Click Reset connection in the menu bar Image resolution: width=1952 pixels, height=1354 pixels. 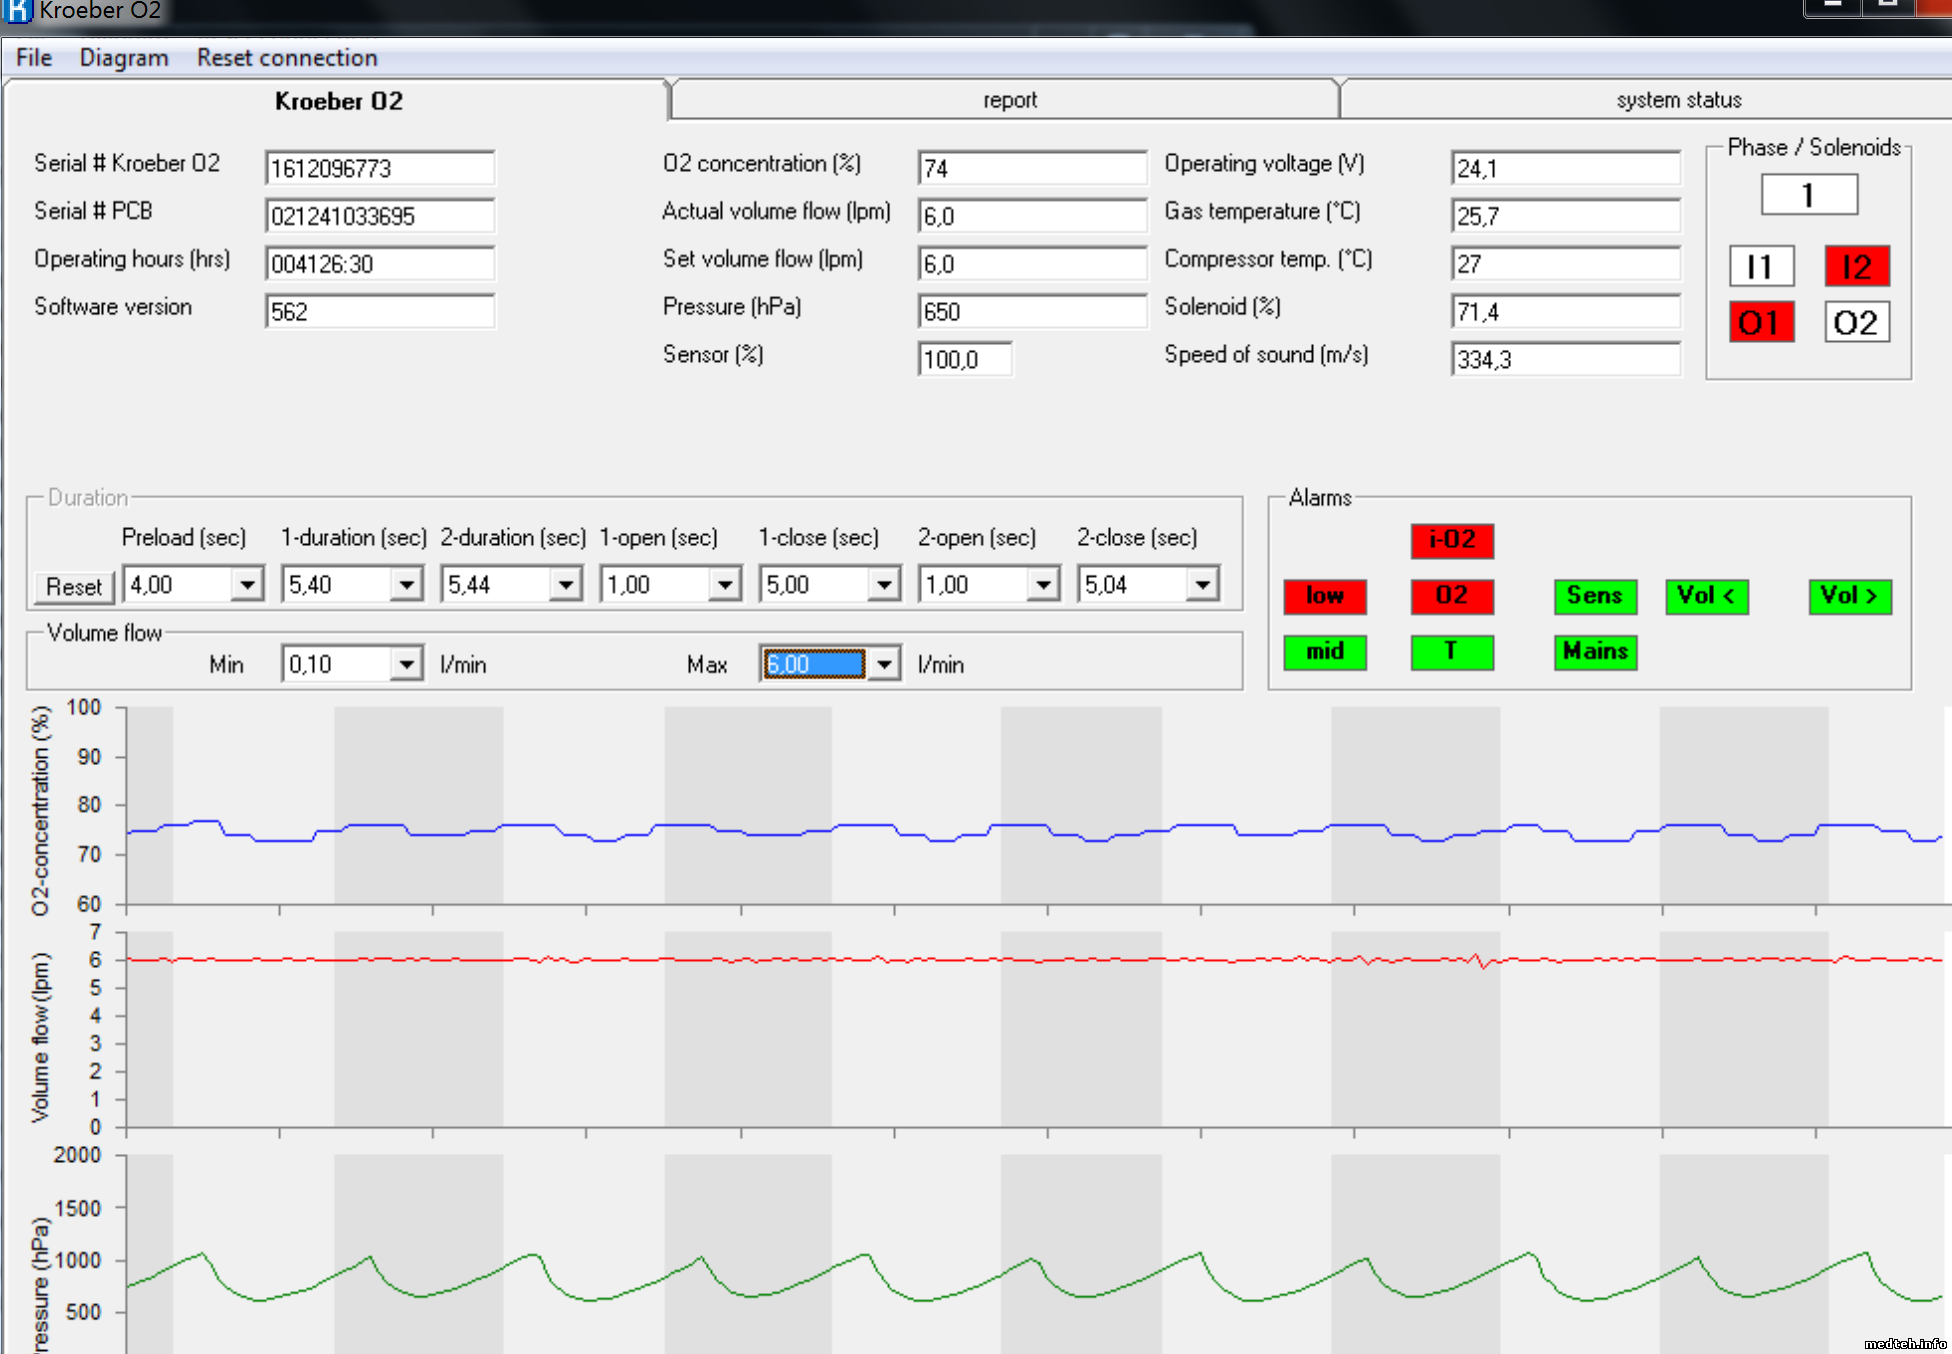287,58
